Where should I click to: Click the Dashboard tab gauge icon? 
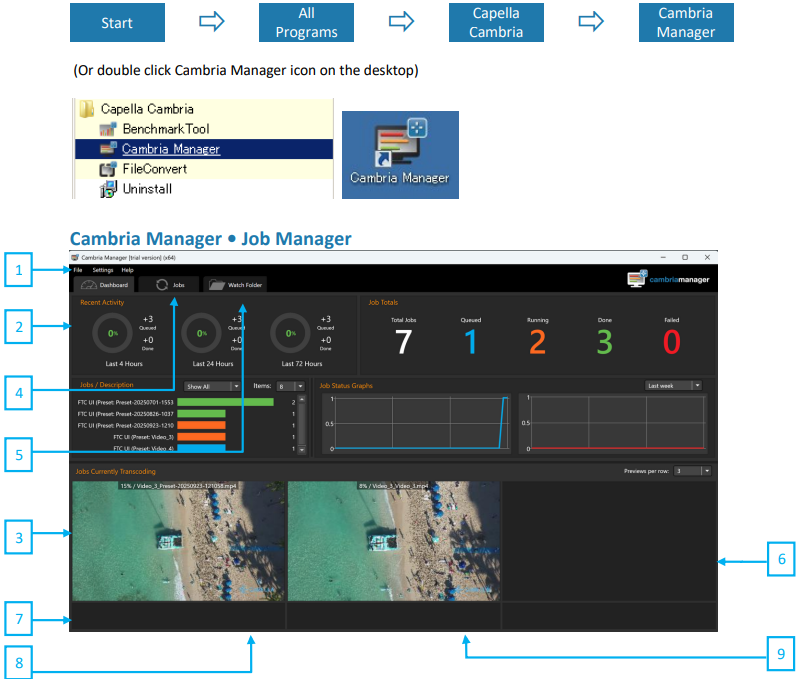[88, 285]
